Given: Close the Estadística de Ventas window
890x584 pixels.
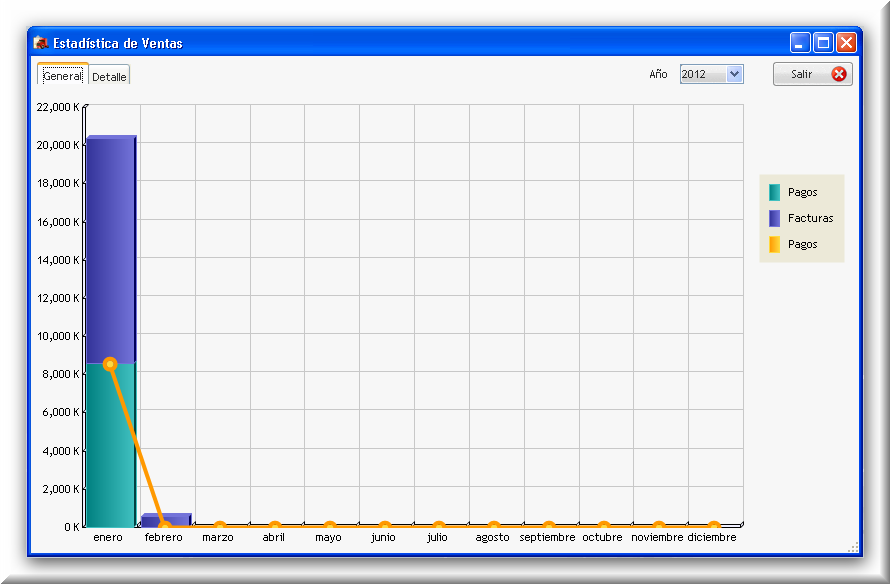Looking at the screenshot, I should (846, 43).
